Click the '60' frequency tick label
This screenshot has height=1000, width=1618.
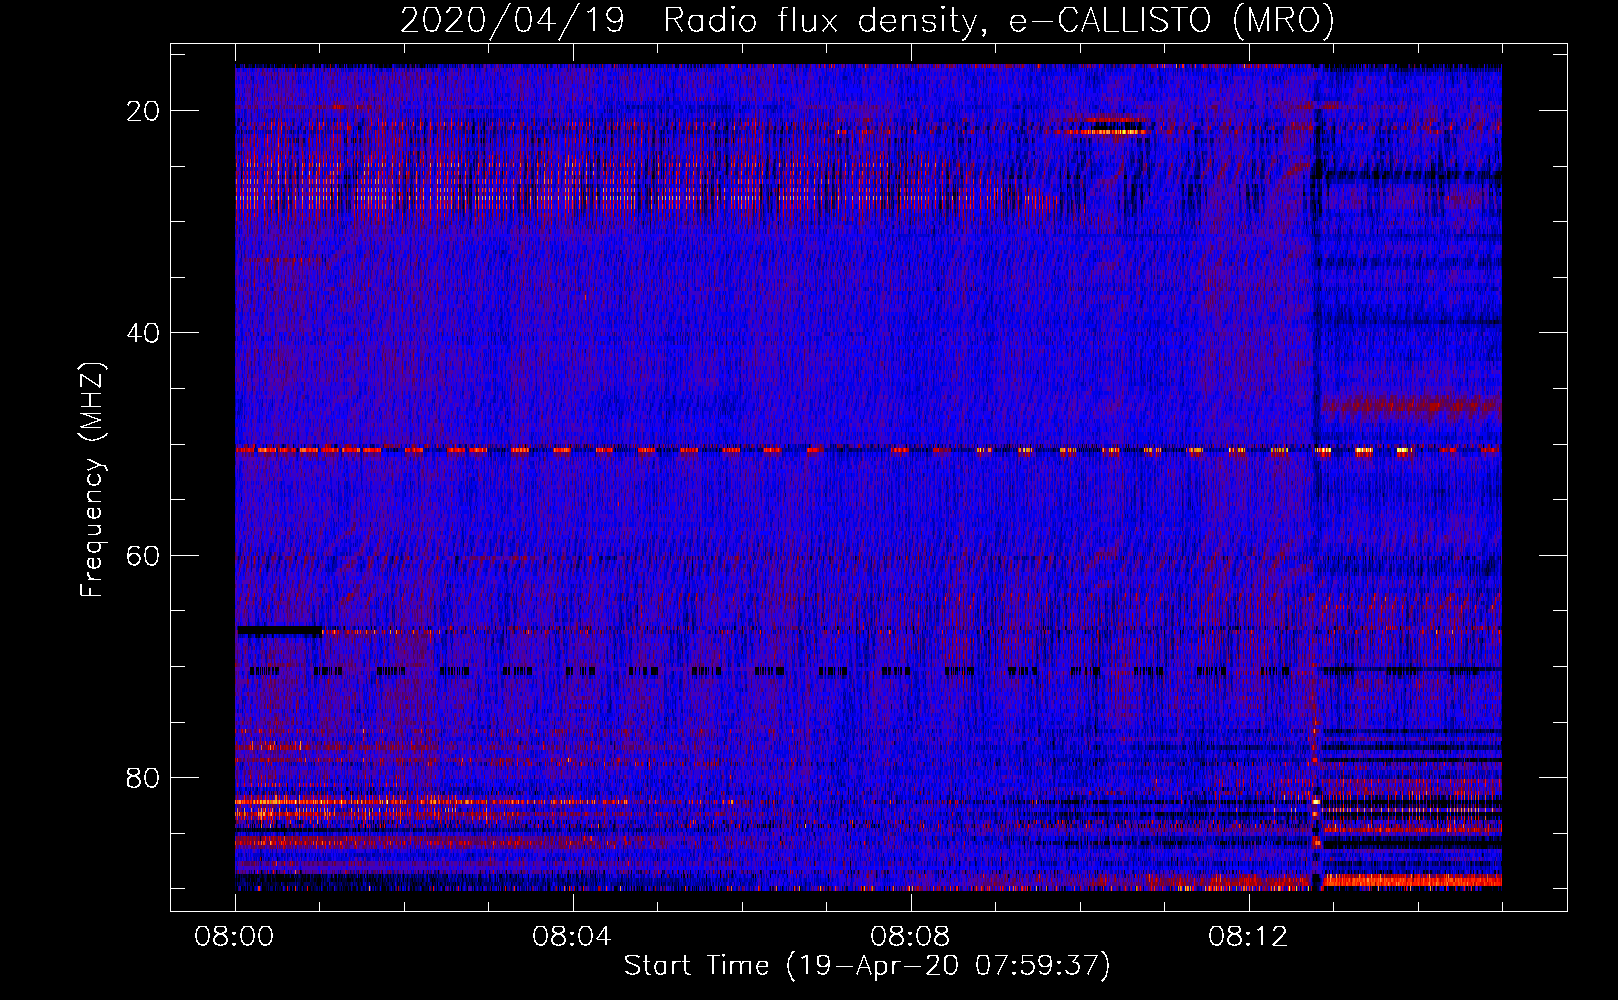pos(143,555)
